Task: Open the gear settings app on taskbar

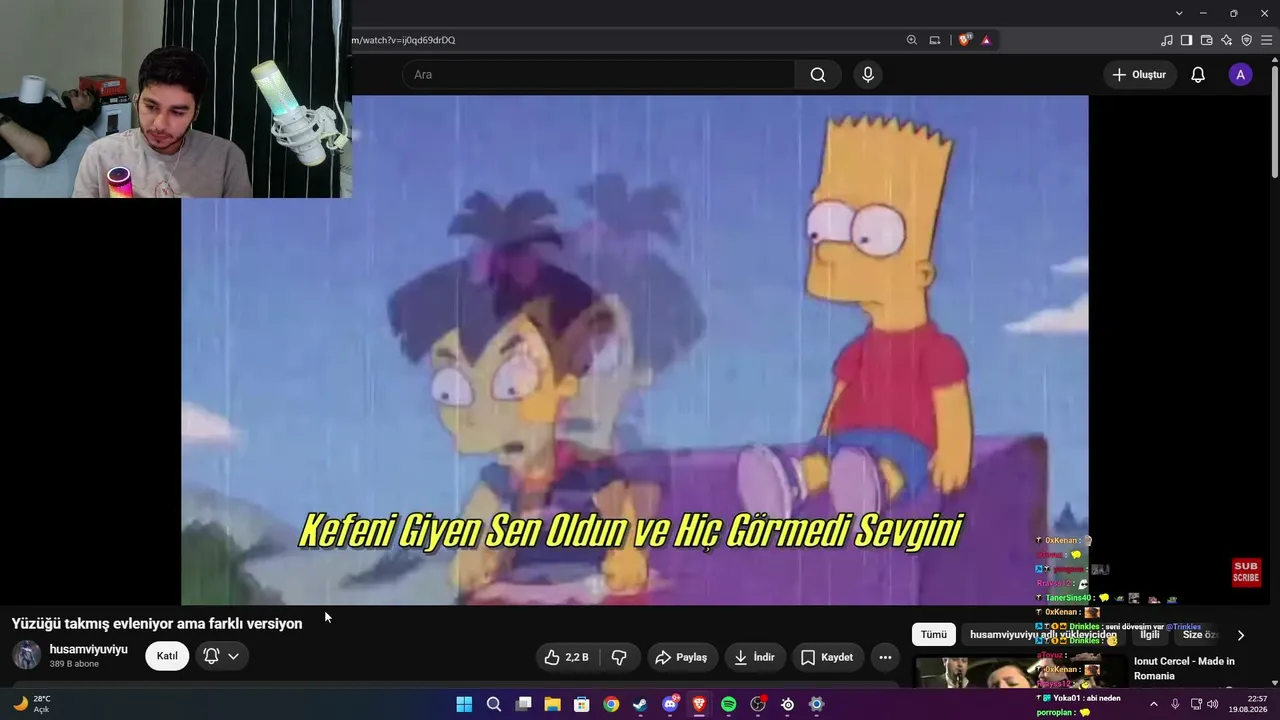Action: click(x=816, y=704)
